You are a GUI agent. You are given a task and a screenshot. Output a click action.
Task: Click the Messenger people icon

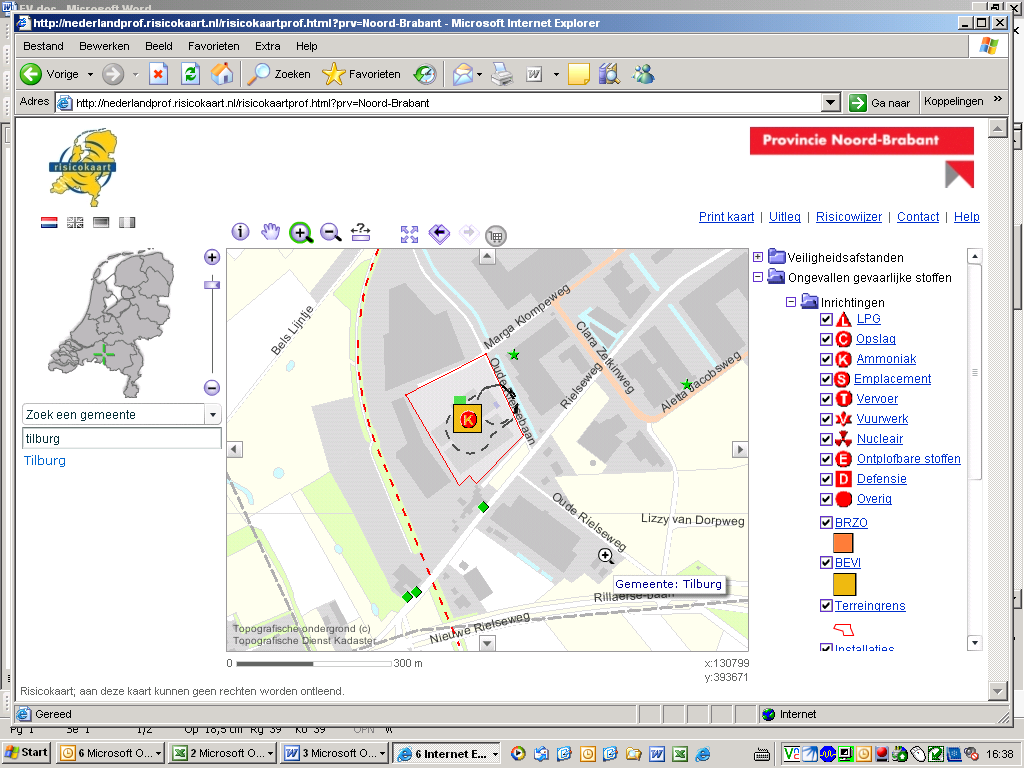643,74
